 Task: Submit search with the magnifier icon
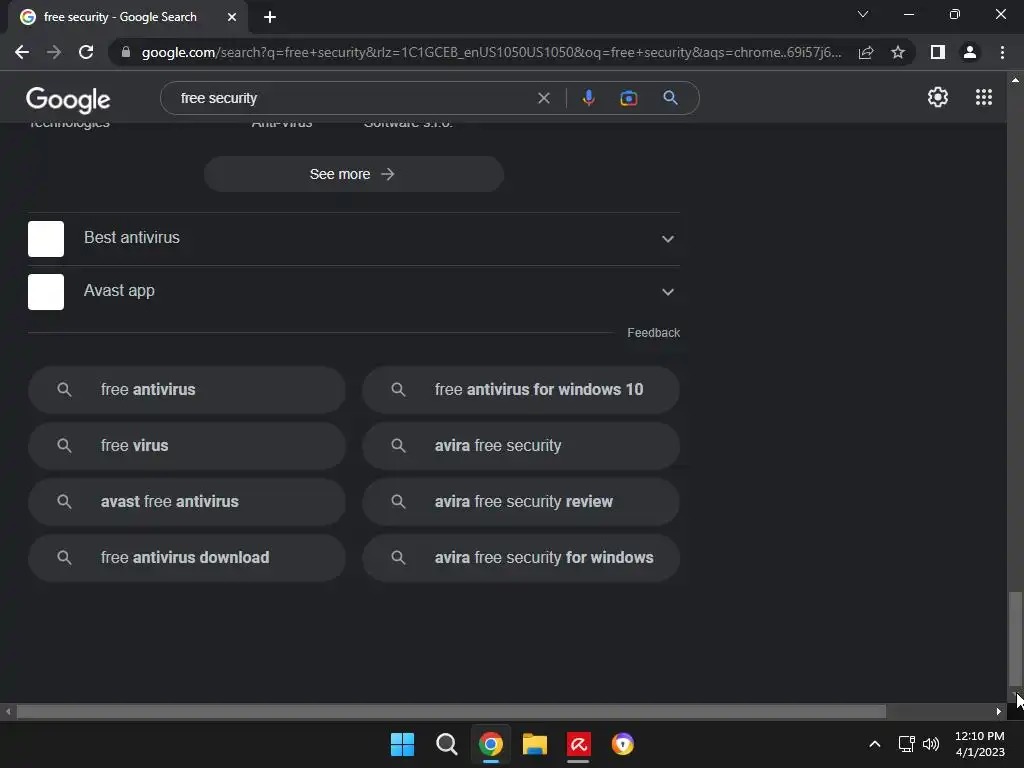coord(670,98)
